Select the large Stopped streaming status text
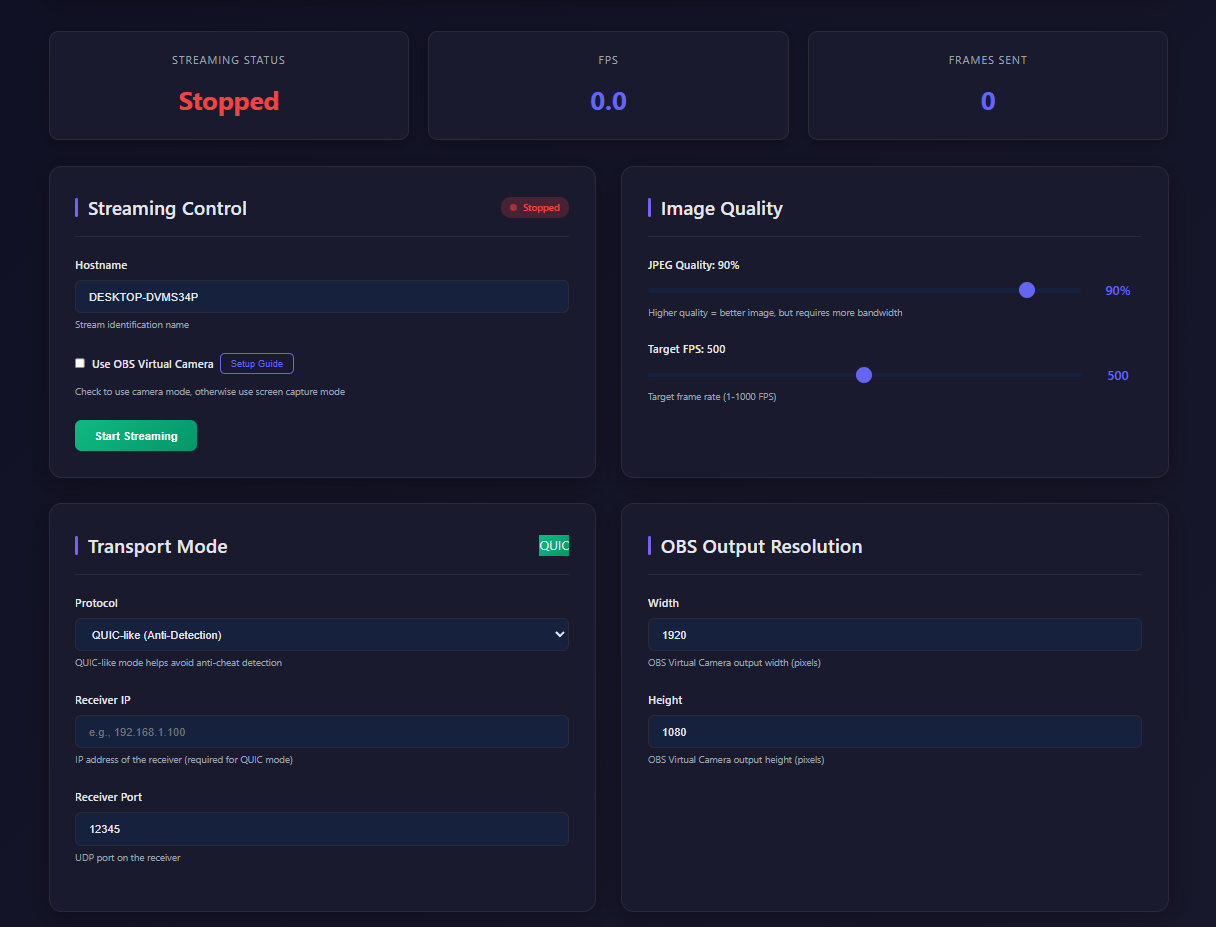The height and width of the screenshot is (927, 1216). pyautogui.click(x=229, y=101)
